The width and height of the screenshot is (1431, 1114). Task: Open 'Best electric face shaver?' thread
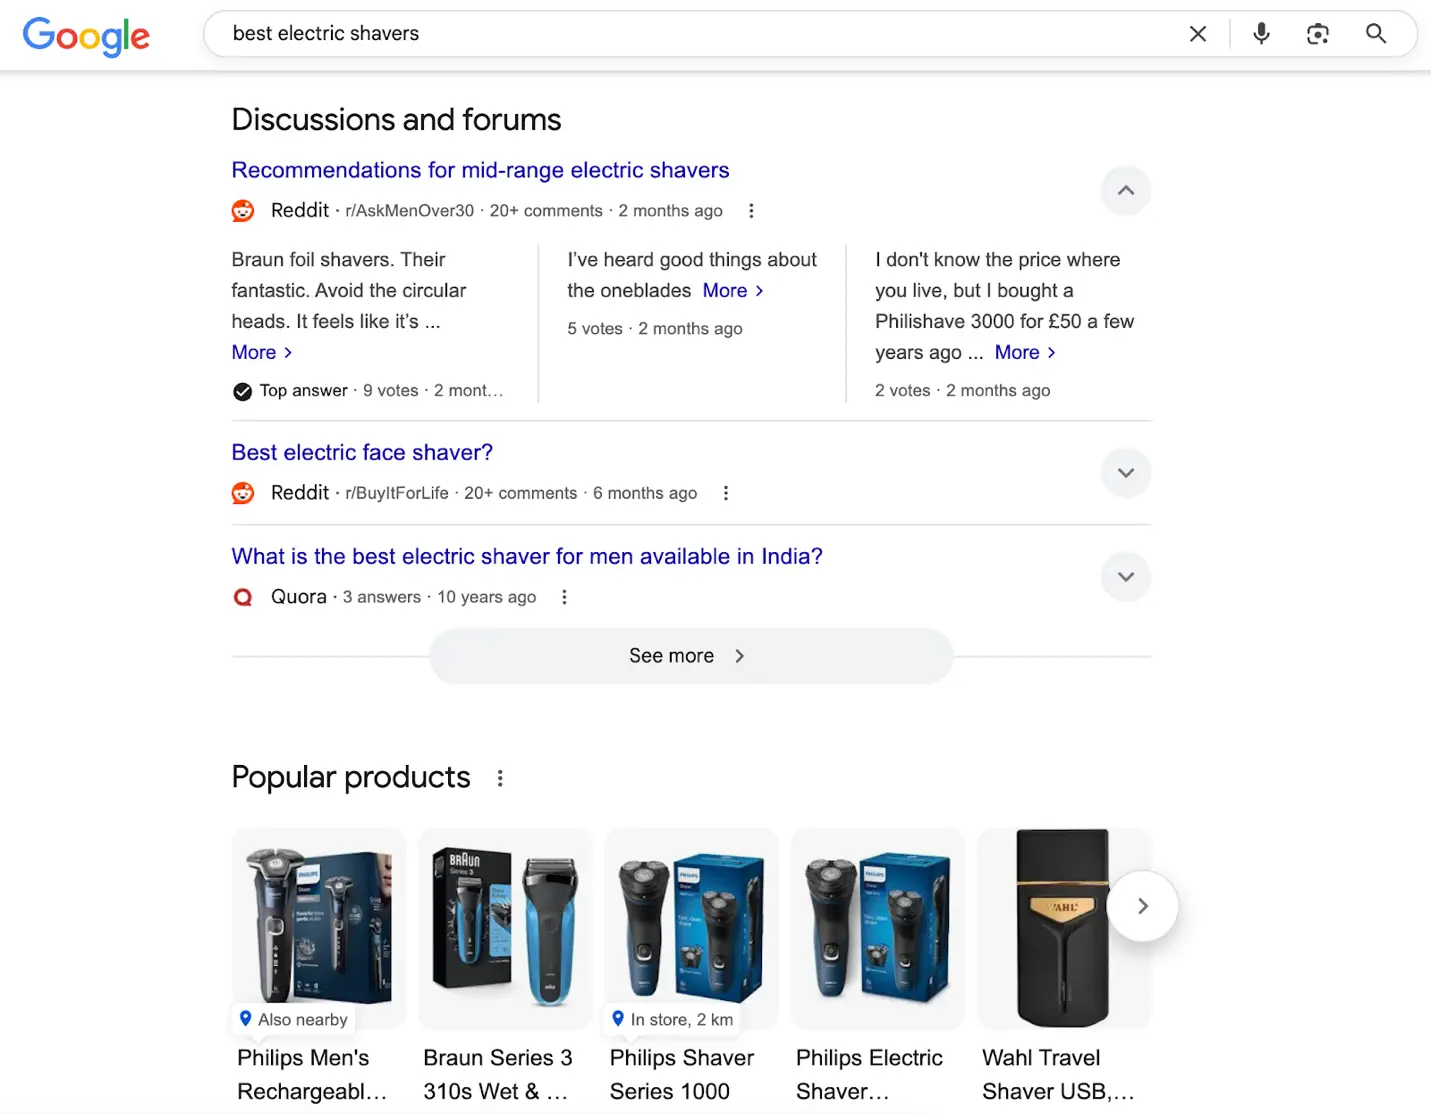point(362,452)
